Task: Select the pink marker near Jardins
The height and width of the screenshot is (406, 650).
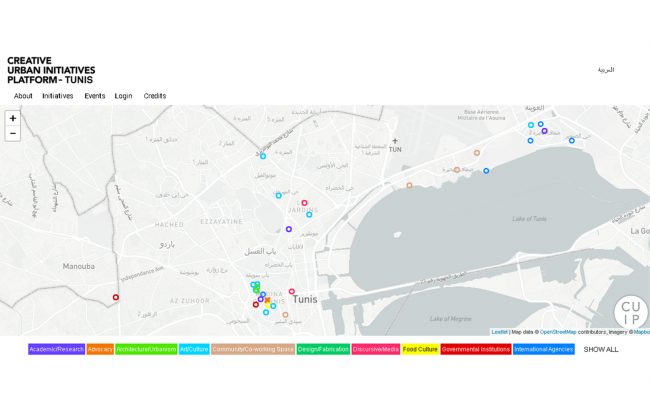Action: (x=305, y=203)
